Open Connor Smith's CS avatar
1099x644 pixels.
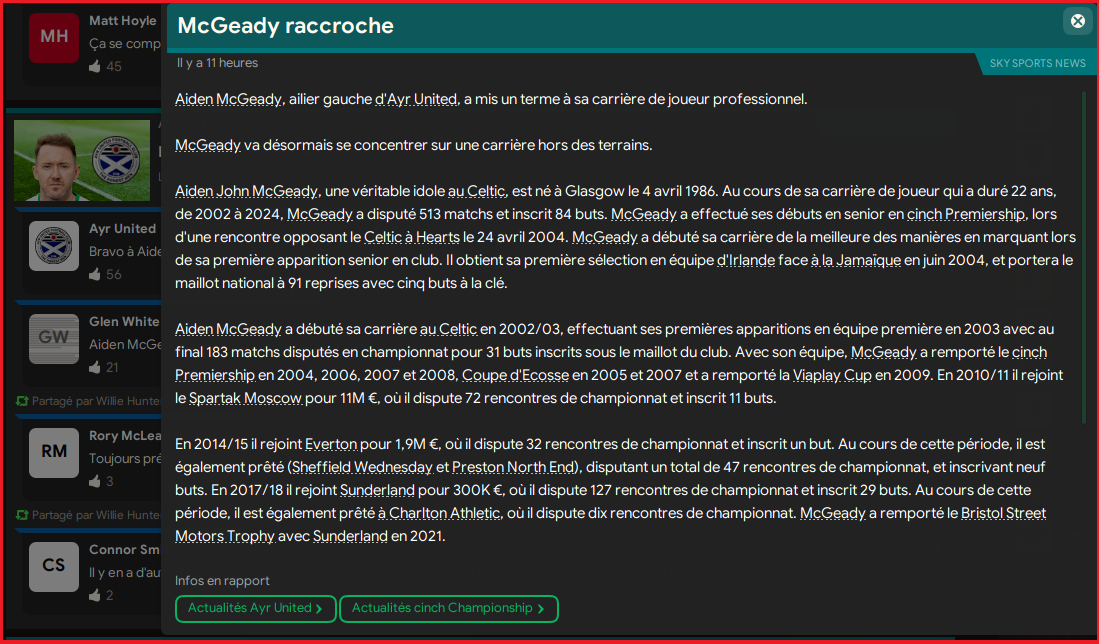click(x=54, y=566)
